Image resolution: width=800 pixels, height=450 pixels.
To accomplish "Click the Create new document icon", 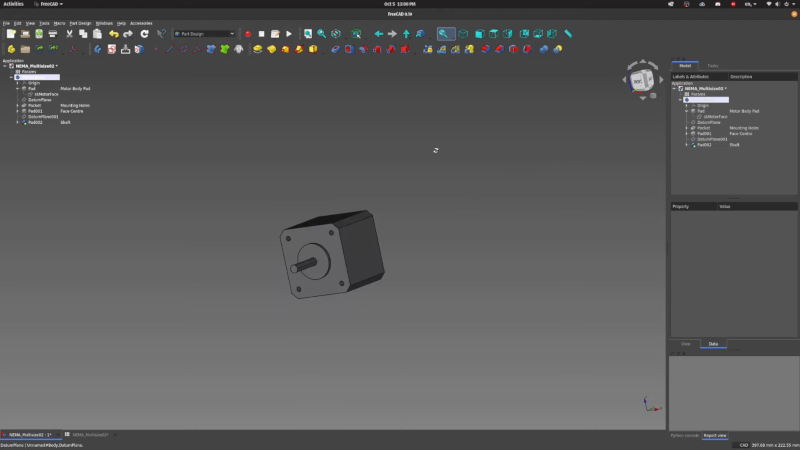I will point(10,33).
